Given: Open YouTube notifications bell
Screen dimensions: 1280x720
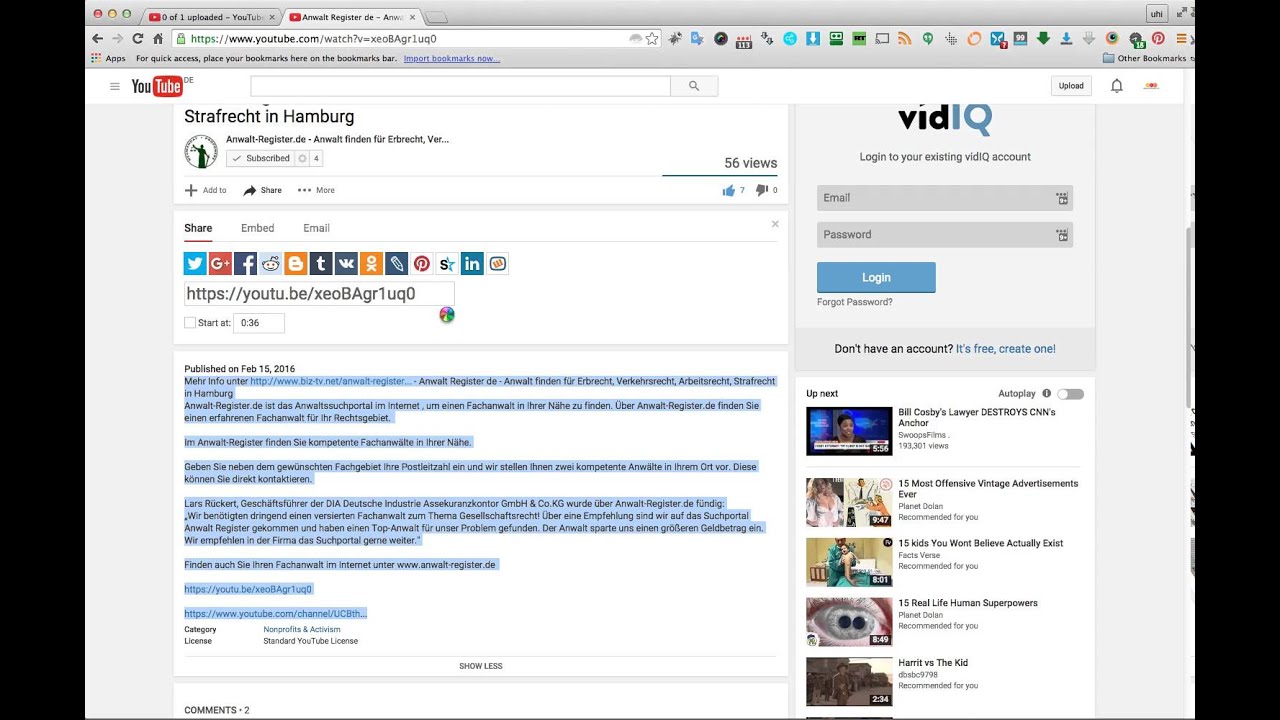Looking at the screenshot, I should (x=1117, y=86).
